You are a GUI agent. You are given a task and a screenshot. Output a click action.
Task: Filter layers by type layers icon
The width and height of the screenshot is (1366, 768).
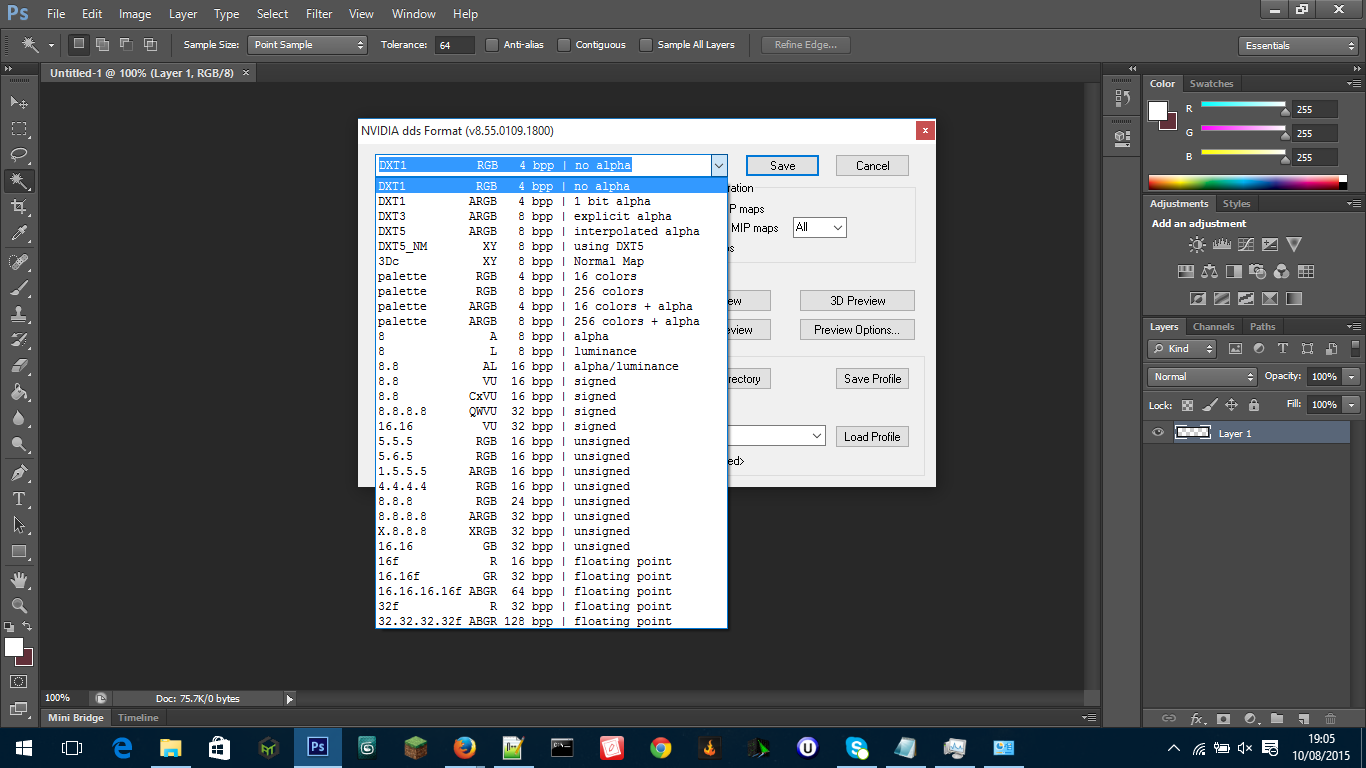coord(1283,349)
